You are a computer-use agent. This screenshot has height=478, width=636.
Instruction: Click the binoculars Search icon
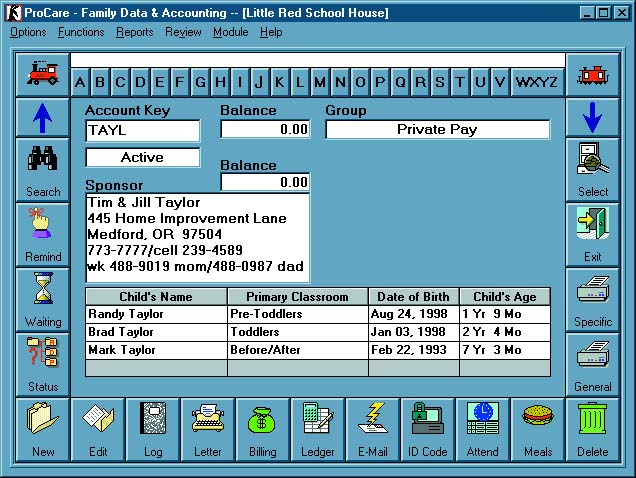tap(43, 166)
